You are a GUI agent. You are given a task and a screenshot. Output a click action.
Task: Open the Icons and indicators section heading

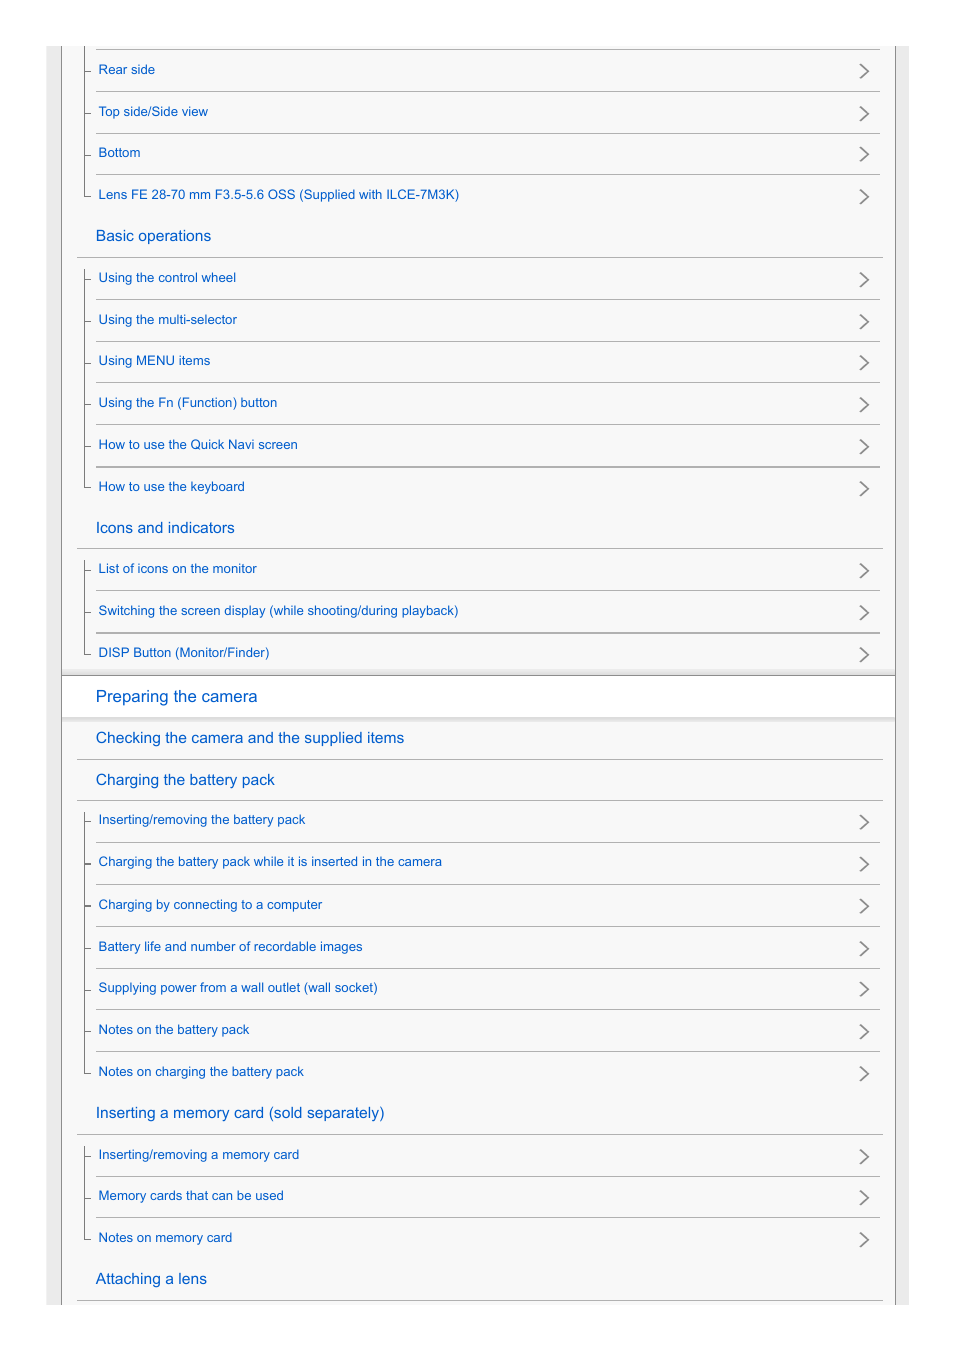165,528
